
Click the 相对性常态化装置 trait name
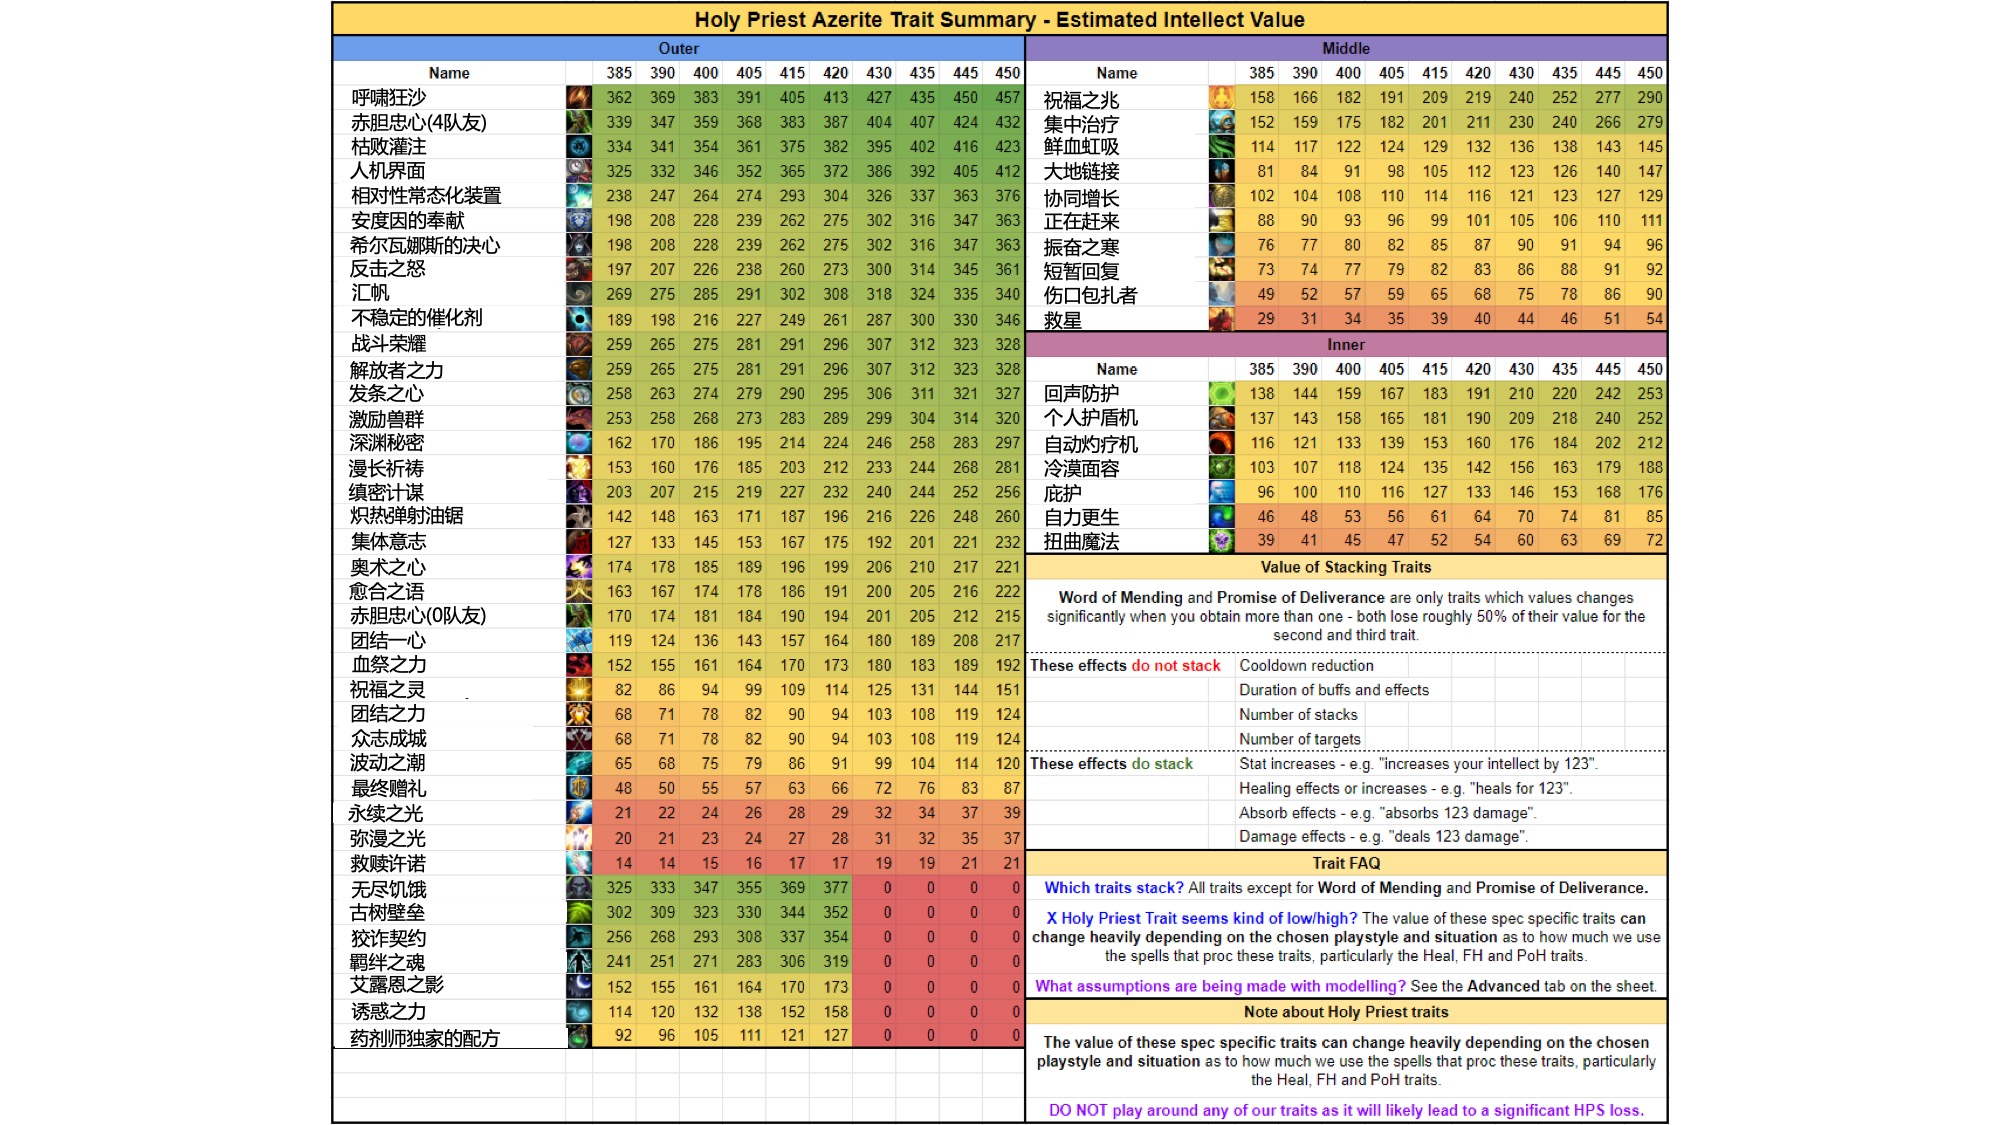pos(426,196)
